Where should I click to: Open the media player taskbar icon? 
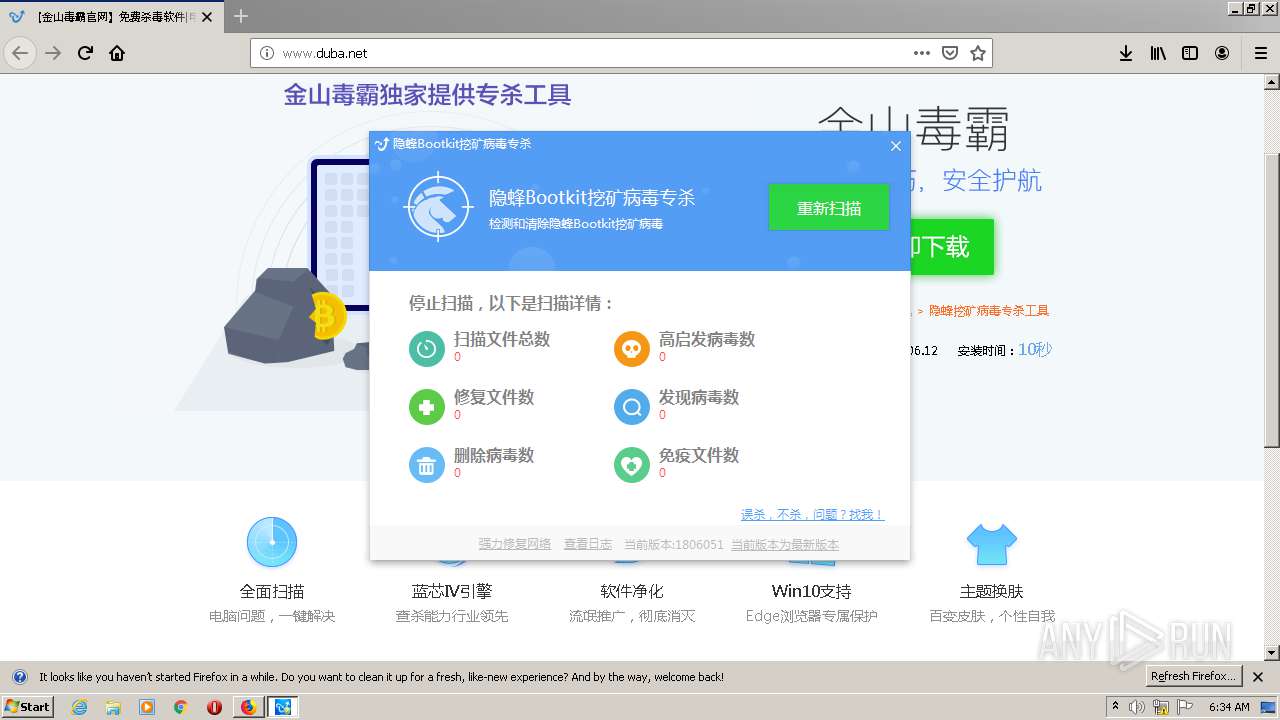click(x=147, y=707)
